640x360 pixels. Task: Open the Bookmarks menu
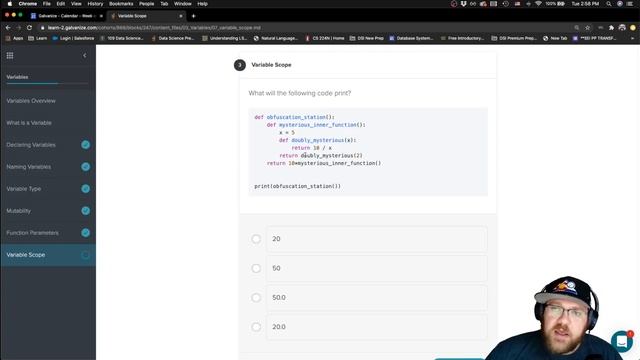pyautogui.click(x=121, y=4)
